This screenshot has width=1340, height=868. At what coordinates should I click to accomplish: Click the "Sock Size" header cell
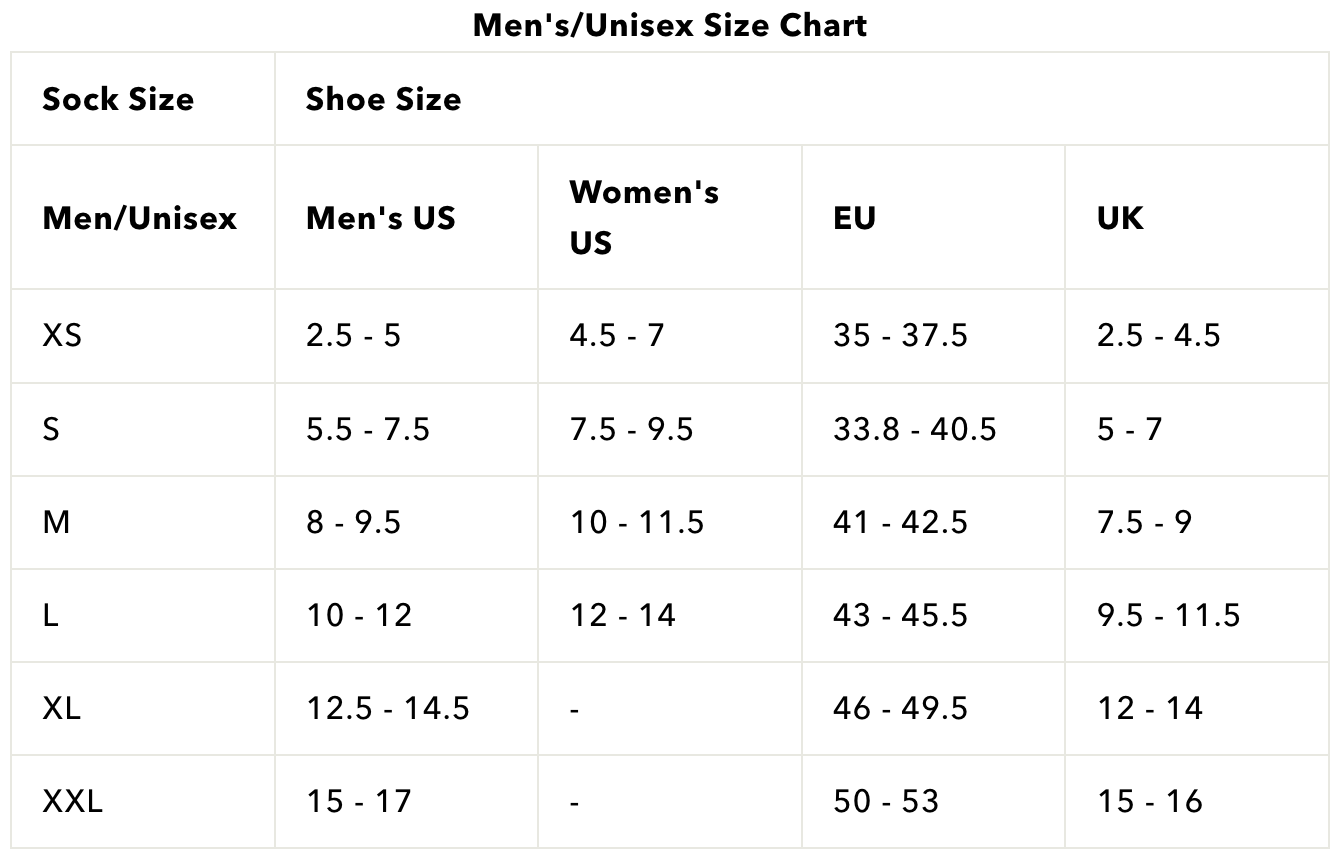118,99
